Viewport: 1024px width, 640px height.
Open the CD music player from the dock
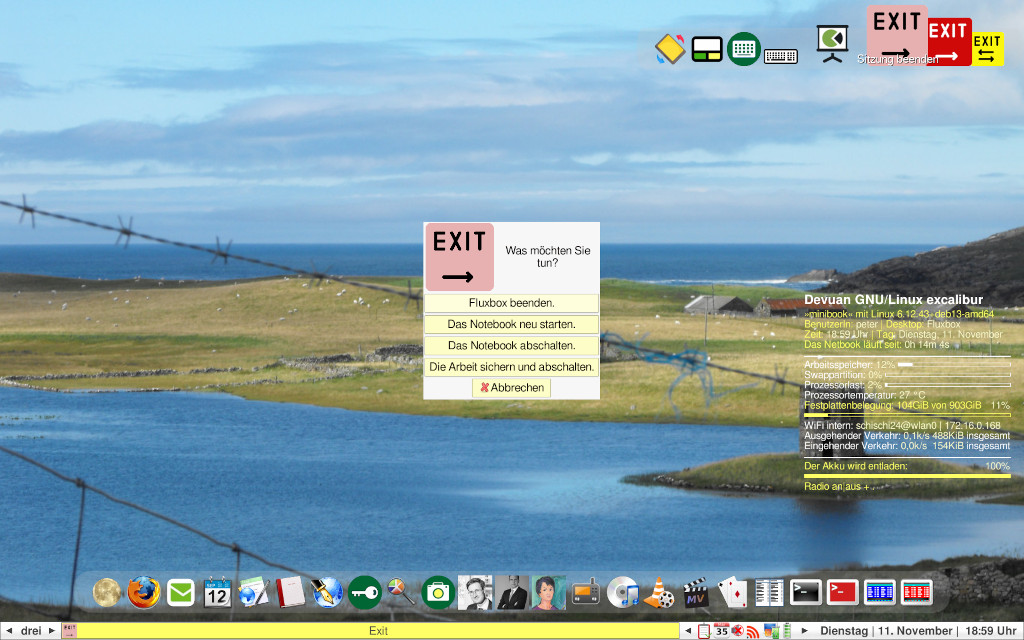tap(622, 591)
